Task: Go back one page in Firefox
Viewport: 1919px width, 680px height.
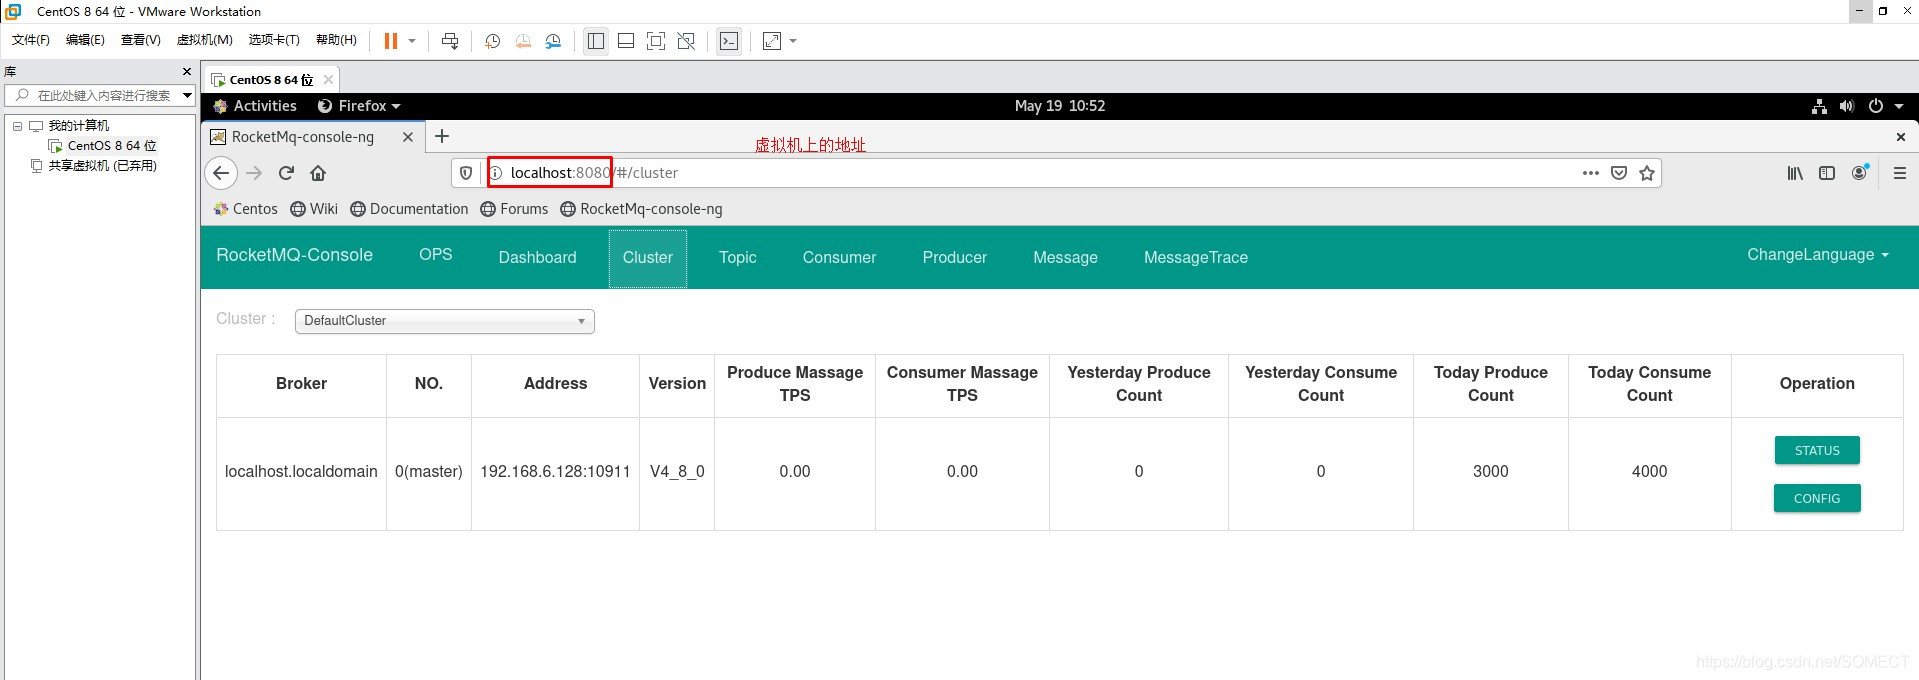Action: point(221,173)
